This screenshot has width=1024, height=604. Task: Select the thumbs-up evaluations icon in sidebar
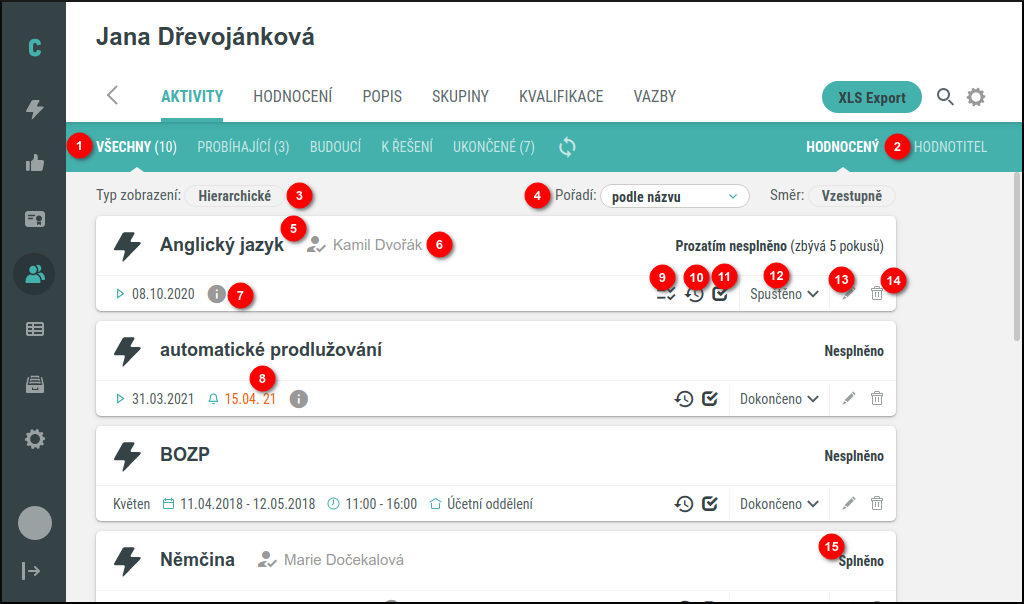[34, 163]
